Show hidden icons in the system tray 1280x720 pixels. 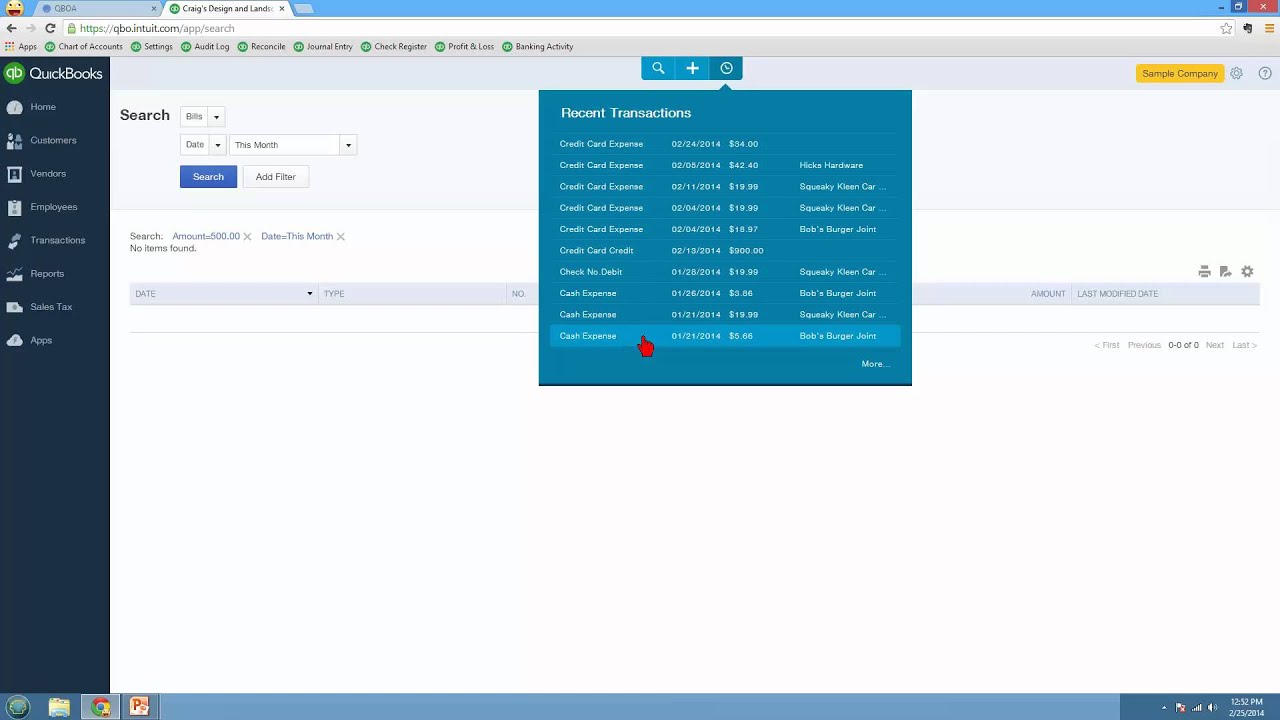1164,708
